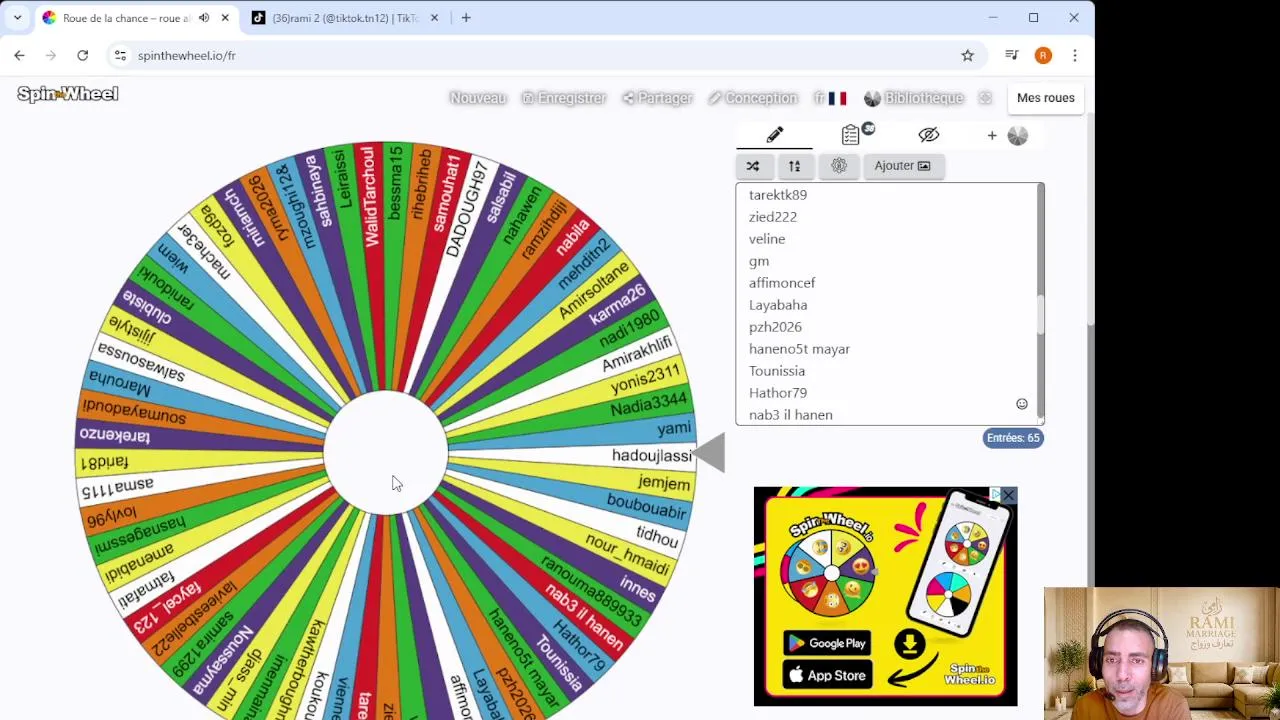This screenshot has width=1280, height=720.
Task: Open the Partager share menu
Action: click(657, 98)
